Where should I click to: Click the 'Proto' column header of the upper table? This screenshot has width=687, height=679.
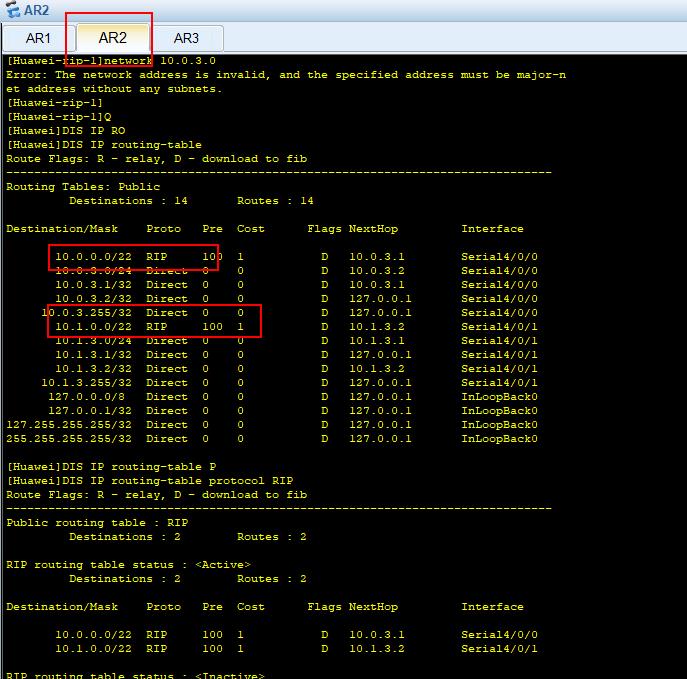pyautogui.click(x=163, y=229)
